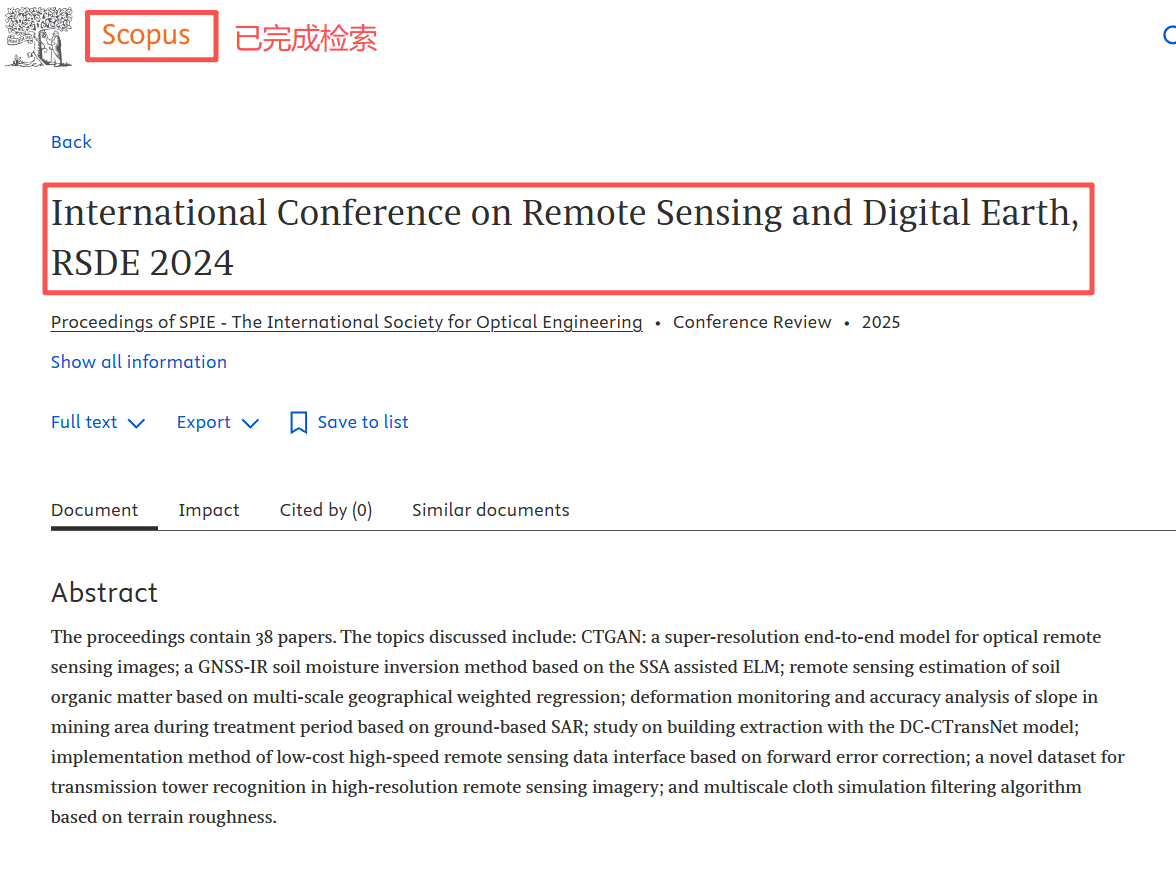The width and height of the screenshot is (1176, 888).
Task: Open the Proceedings of SPIE source link
Action: 346,322
